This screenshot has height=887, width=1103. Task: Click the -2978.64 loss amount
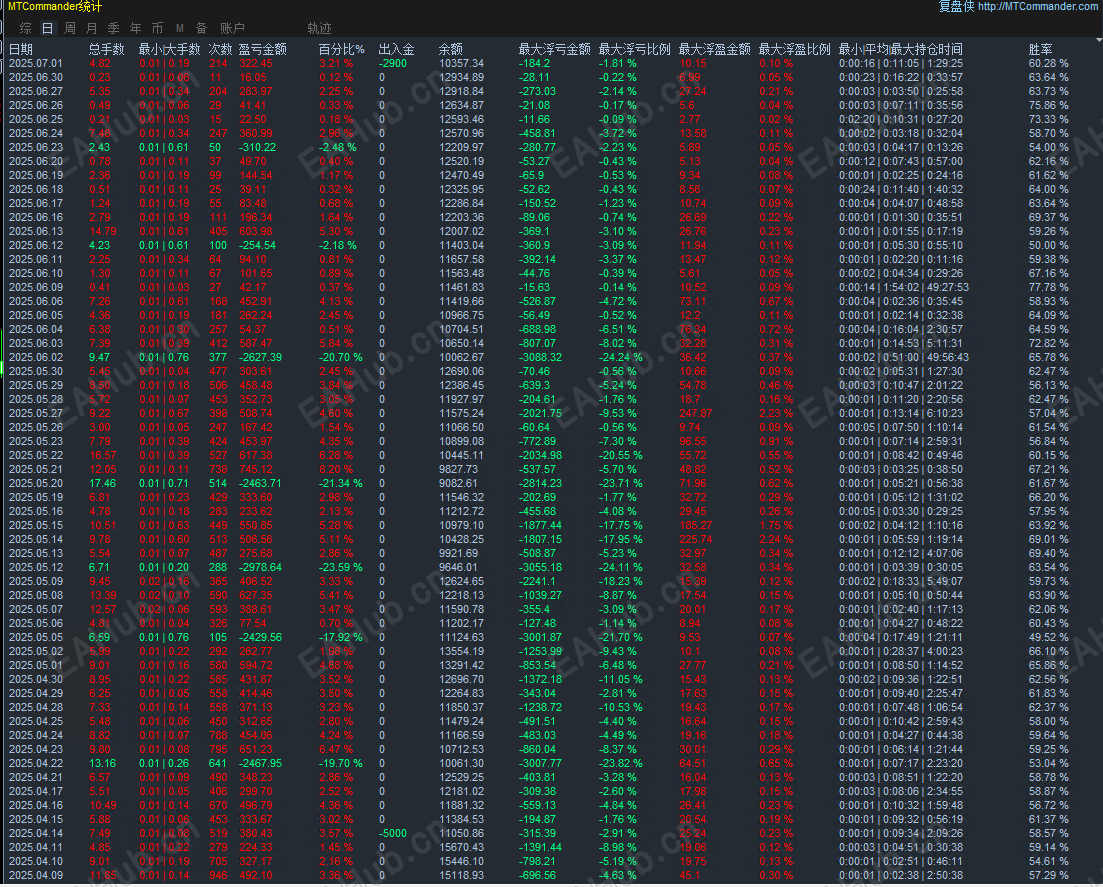pyautogui.click(x=260, y=568)
